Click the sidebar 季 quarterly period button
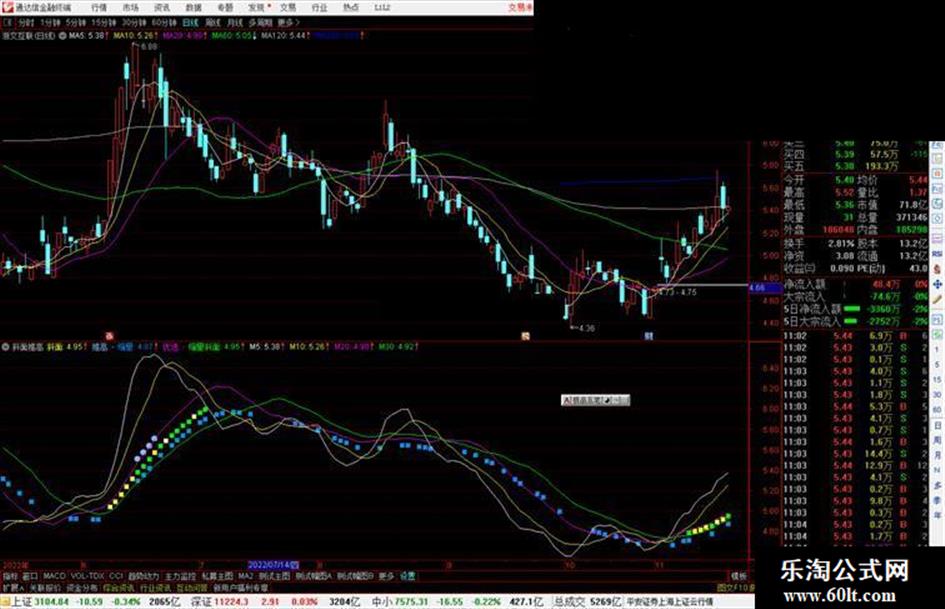Viewport: 945px width, 609px height. (937, 500)
